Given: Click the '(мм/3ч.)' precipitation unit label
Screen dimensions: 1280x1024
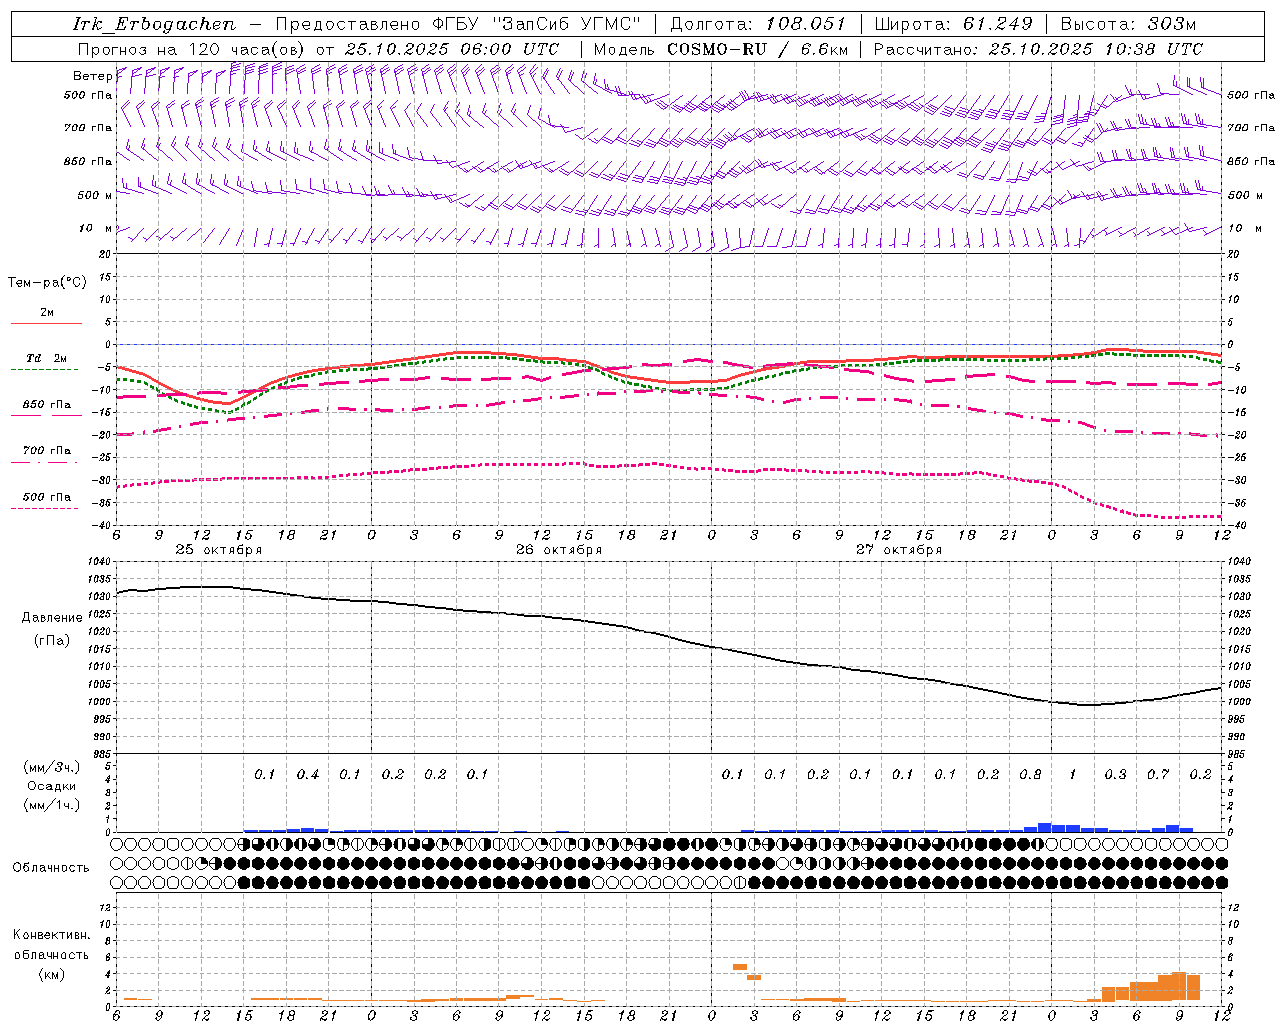Looking at the screenshot, I should (x=52, y=767).
